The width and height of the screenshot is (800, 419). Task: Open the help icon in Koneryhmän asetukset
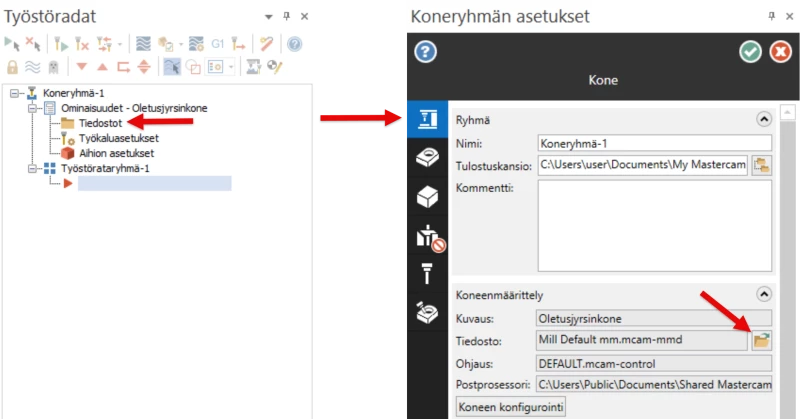point(425,52)
